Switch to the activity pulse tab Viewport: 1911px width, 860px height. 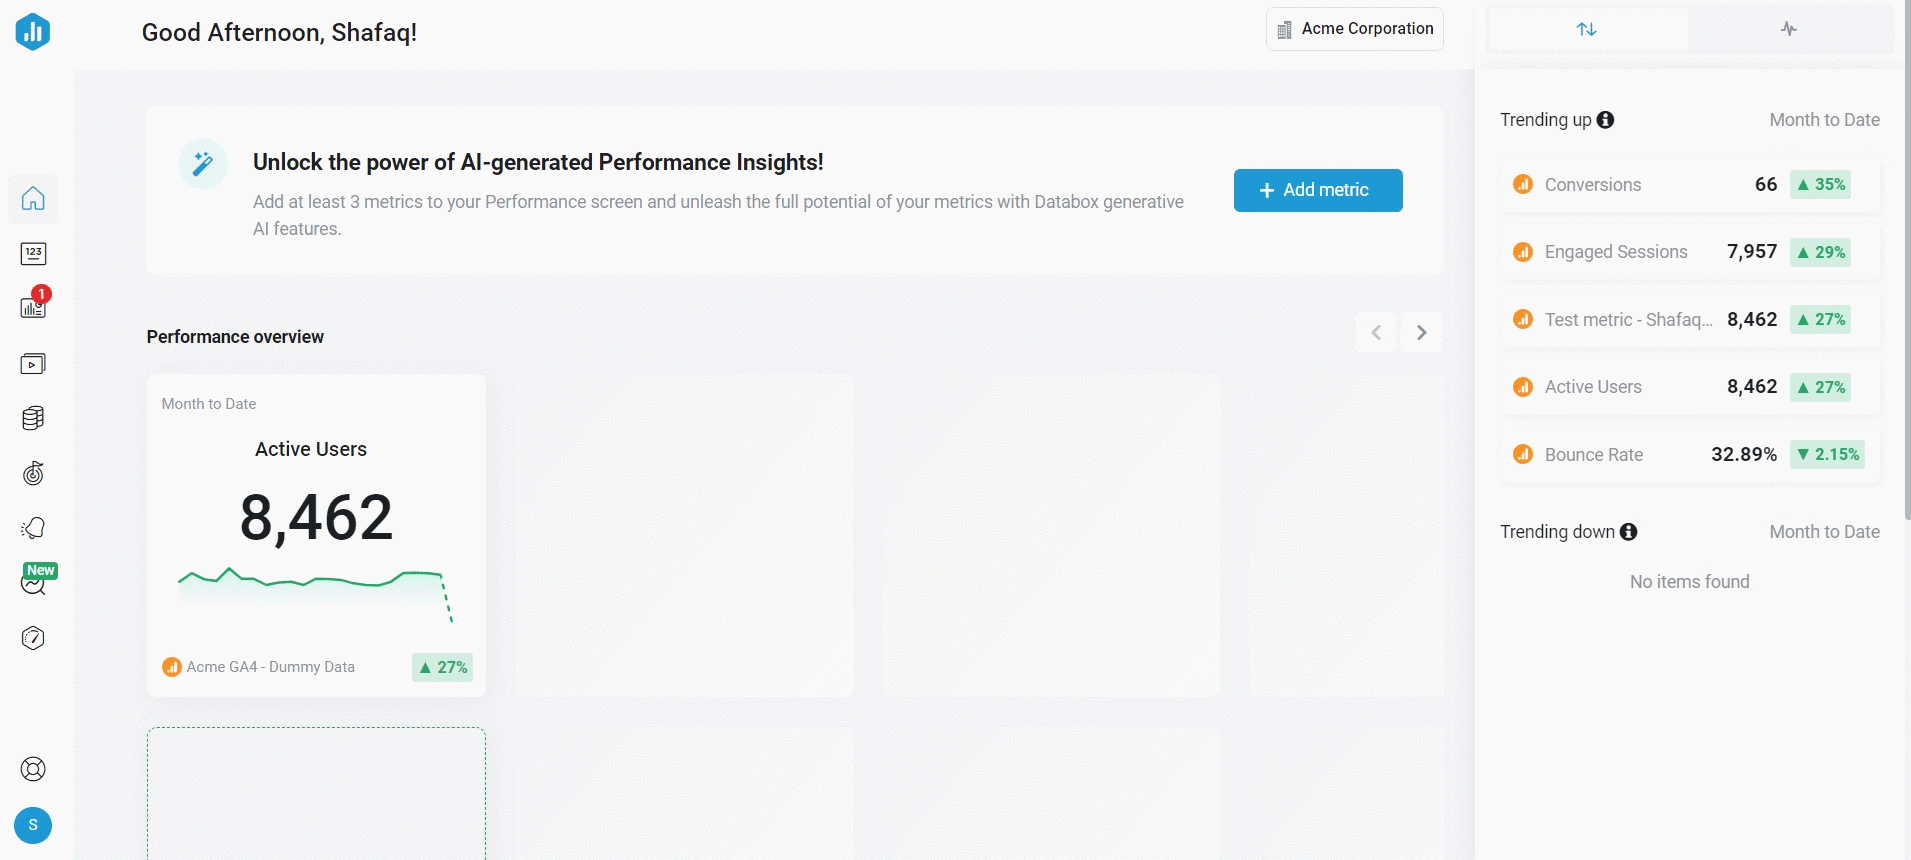click(x=1789, y=29)
